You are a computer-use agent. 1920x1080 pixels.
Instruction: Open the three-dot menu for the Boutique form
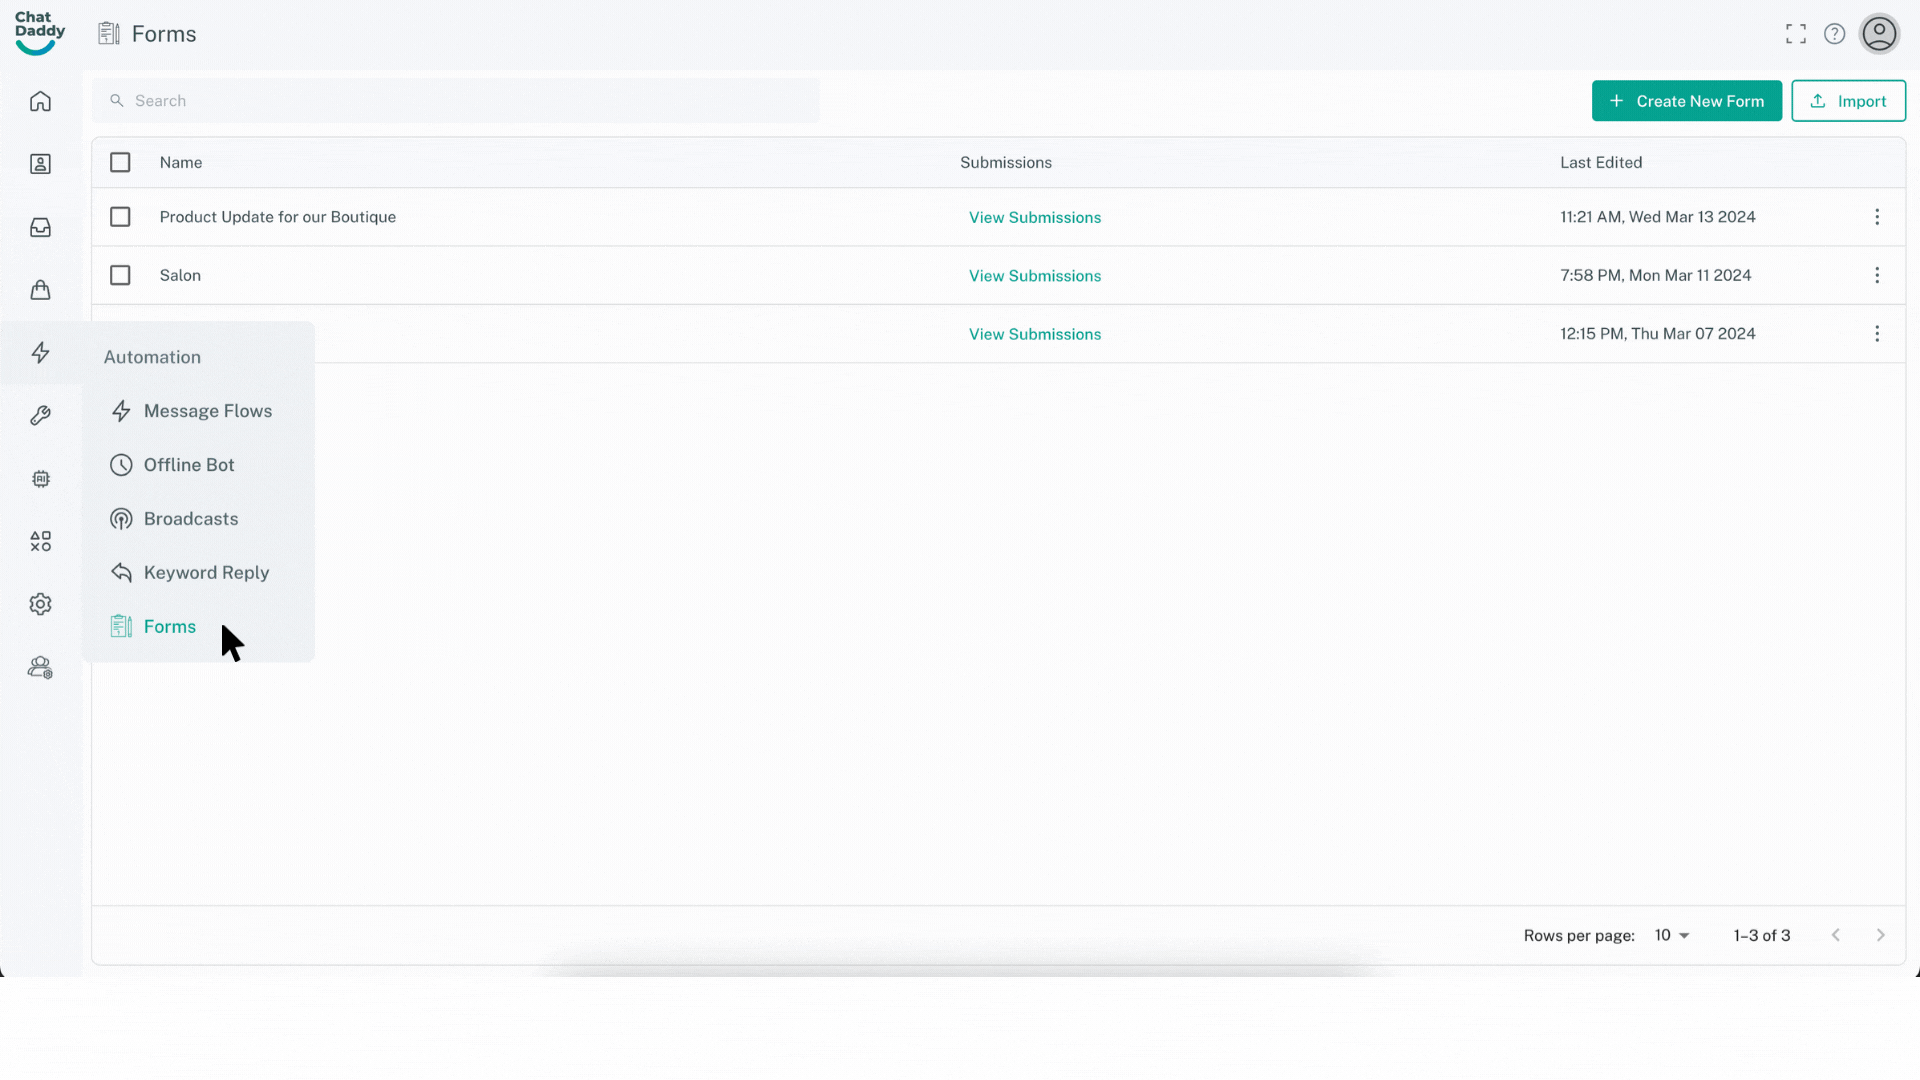click(x=1877, y=217)
